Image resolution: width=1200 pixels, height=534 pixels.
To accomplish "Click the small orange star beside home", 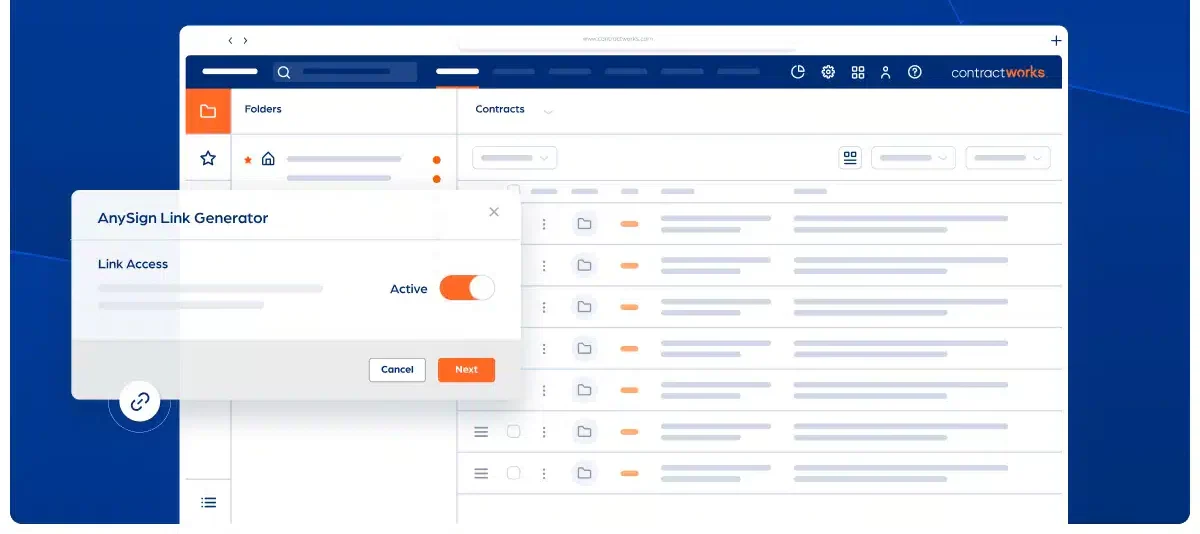I will coord(248,159).
